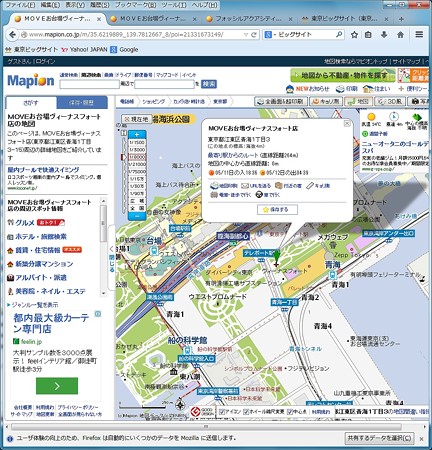The width and height of the screenshot is (432, 450).
Task: Open the search engine dropdown in search bar
Action: tap(269, 34)
